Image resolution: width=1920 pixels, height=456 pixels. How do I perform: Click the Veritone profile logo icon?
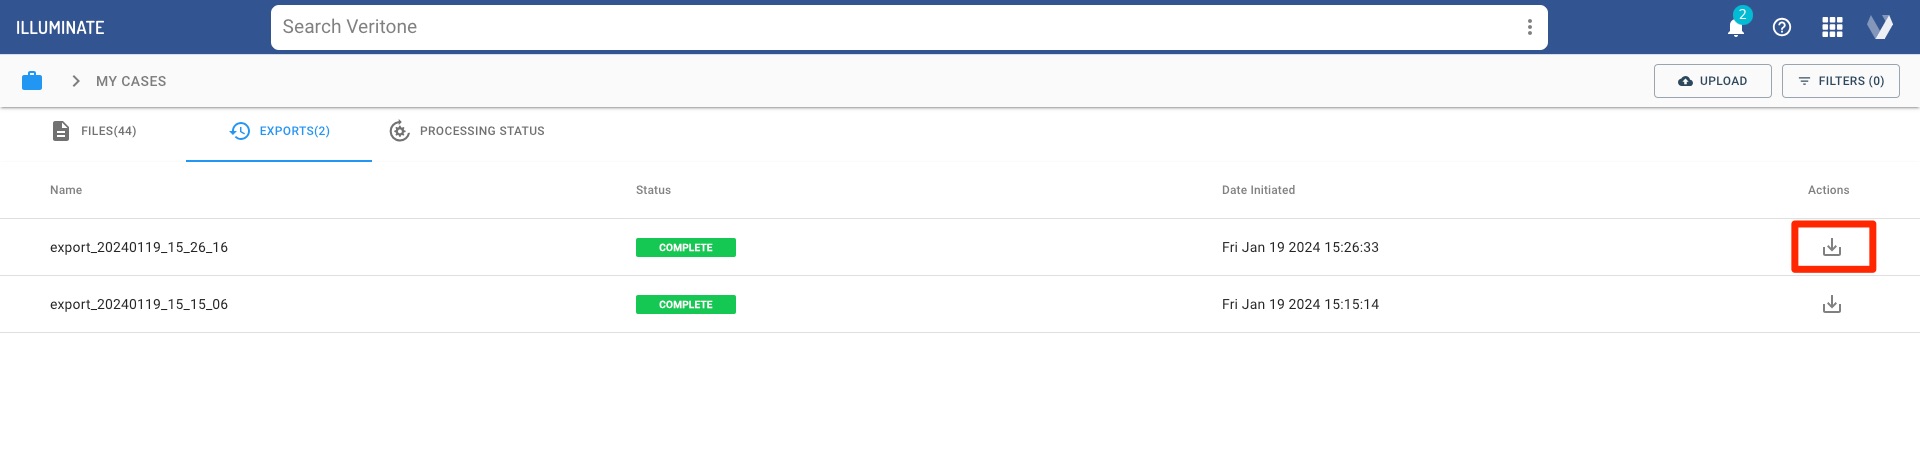tap(1880, 27)
